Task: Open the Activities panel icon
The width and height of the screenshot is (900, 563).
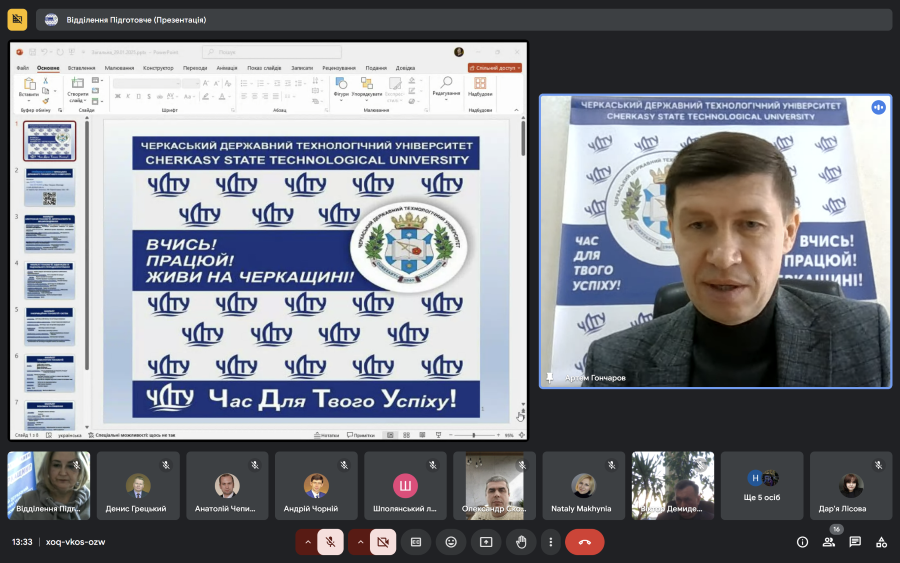Action: point(881,542)
